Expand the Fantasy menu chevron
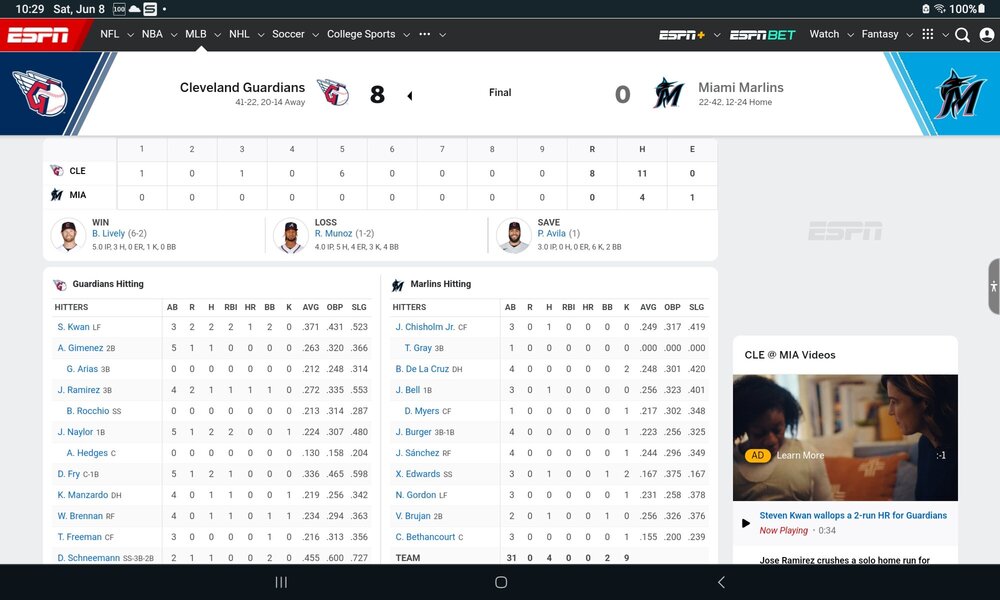Viewport: 1000px width, 600px height. [x=909, y=35]
